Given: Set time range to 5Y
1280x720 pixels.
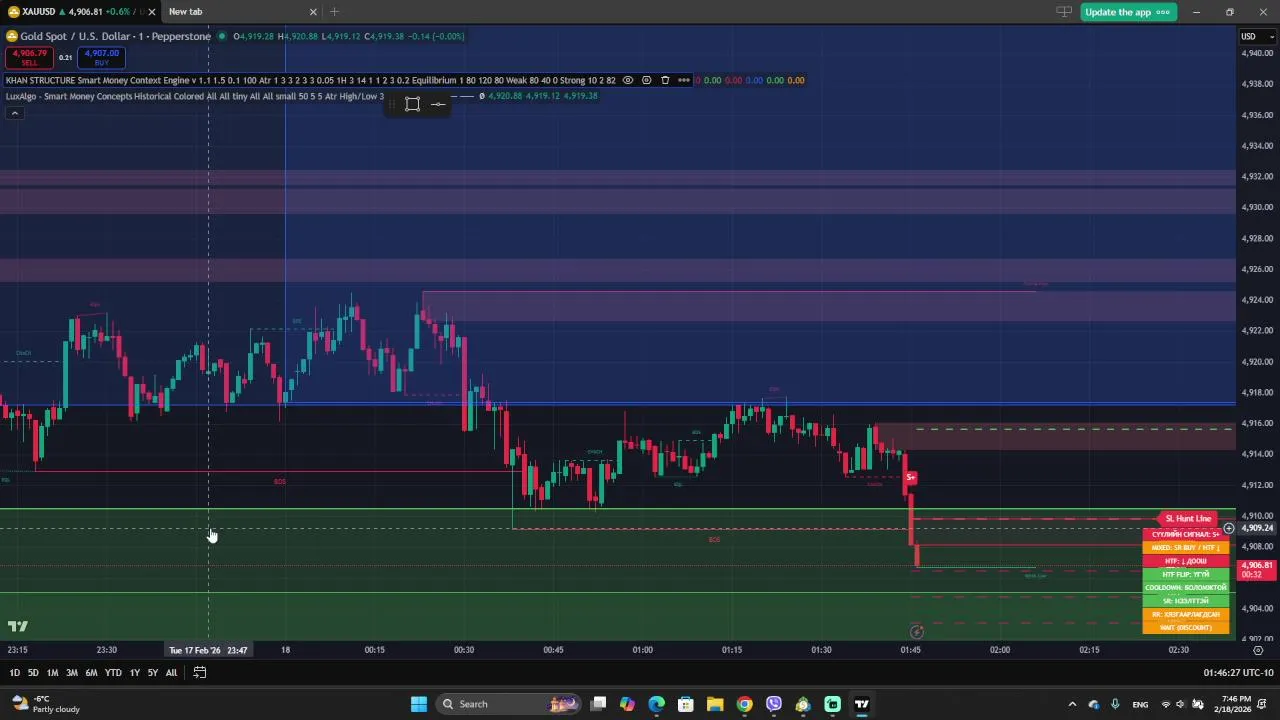Looking at the screenshot, I should (153, 673).
